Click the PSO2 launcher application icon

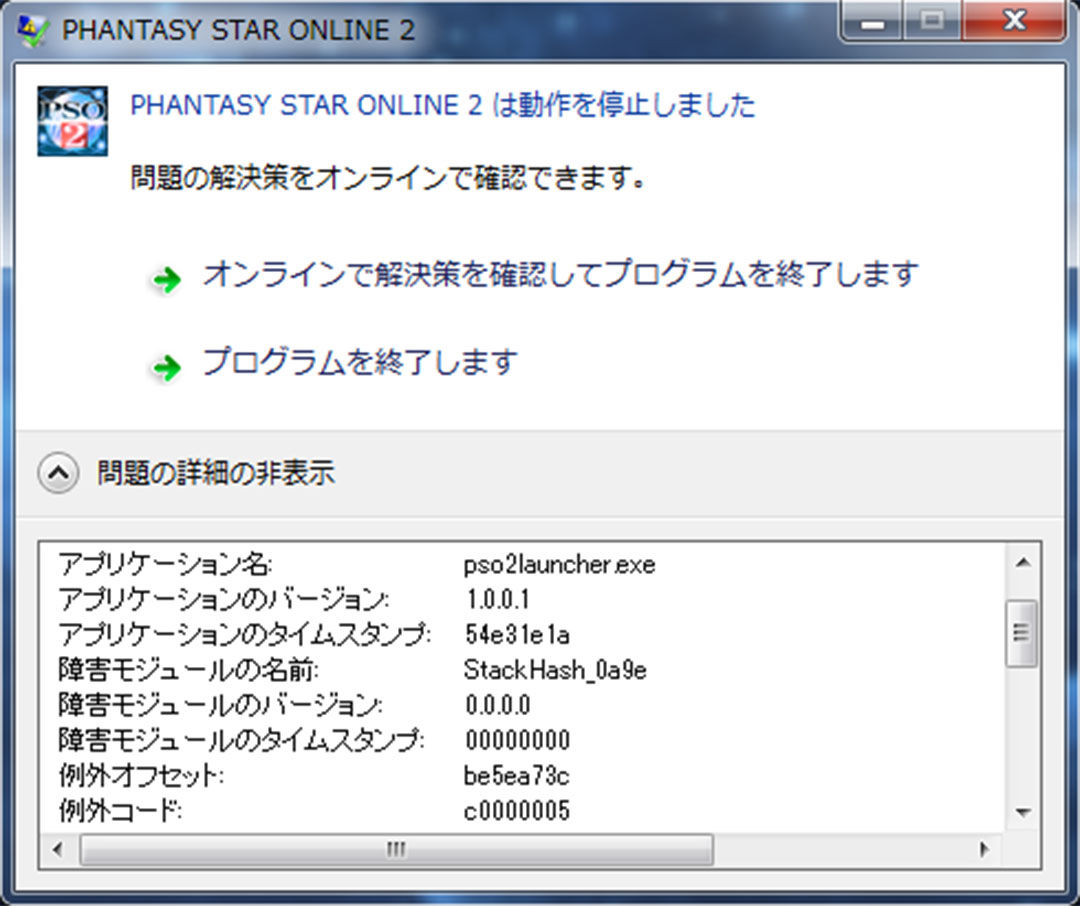point(71,120)
